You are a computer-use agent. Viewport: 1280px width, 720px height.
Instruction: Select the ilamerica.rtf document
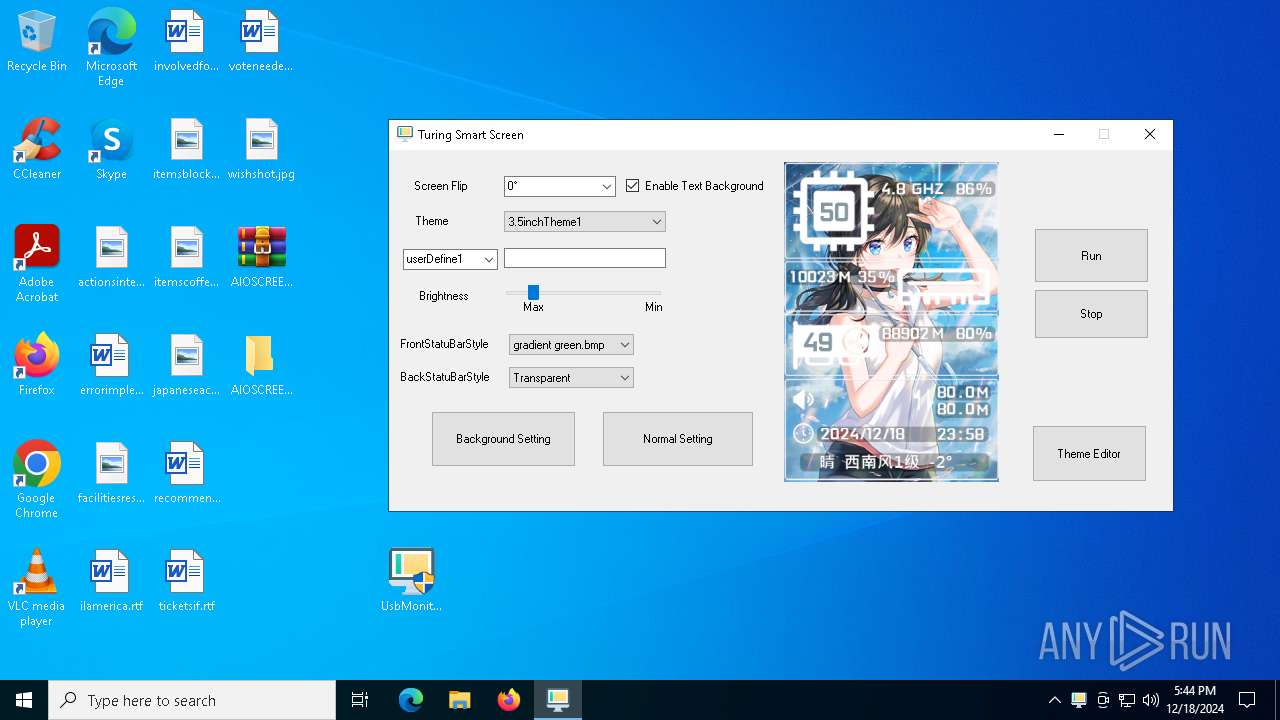(x=111, y=581)
